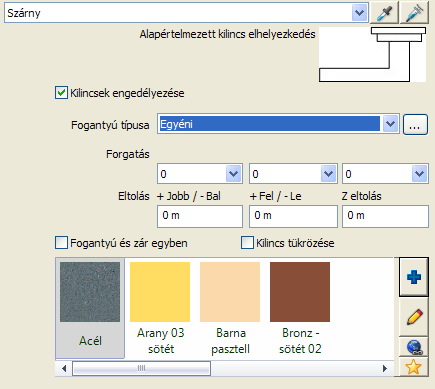Open the third Forgatás angle dropdown
The width and height of the screenshot is (435, 389).
click(x=419, y=174)
